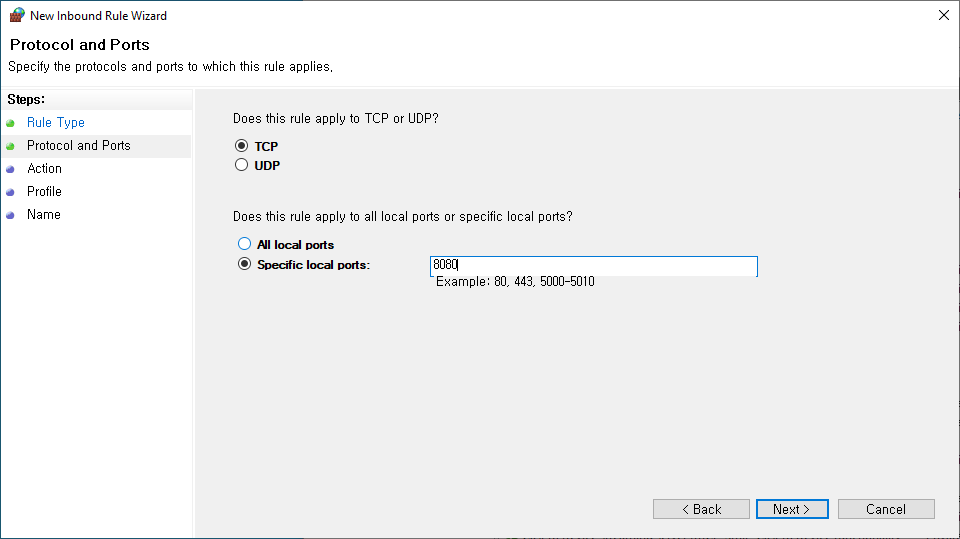This screenshot has width=960, height=539.
Task: Click the blue bullet beside Name step
Action: coord(10,215)
